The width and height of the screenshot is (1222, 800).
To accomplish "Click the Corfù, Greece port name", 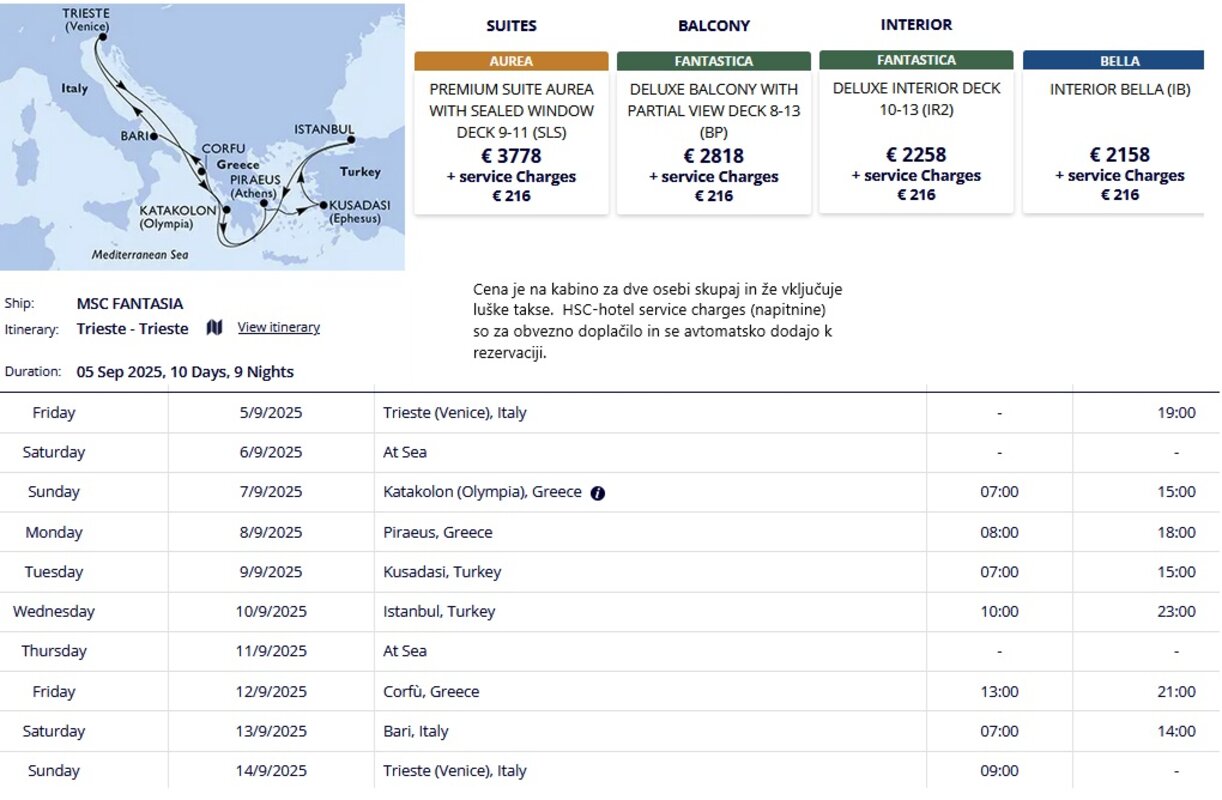I will [x=431, y=692].
